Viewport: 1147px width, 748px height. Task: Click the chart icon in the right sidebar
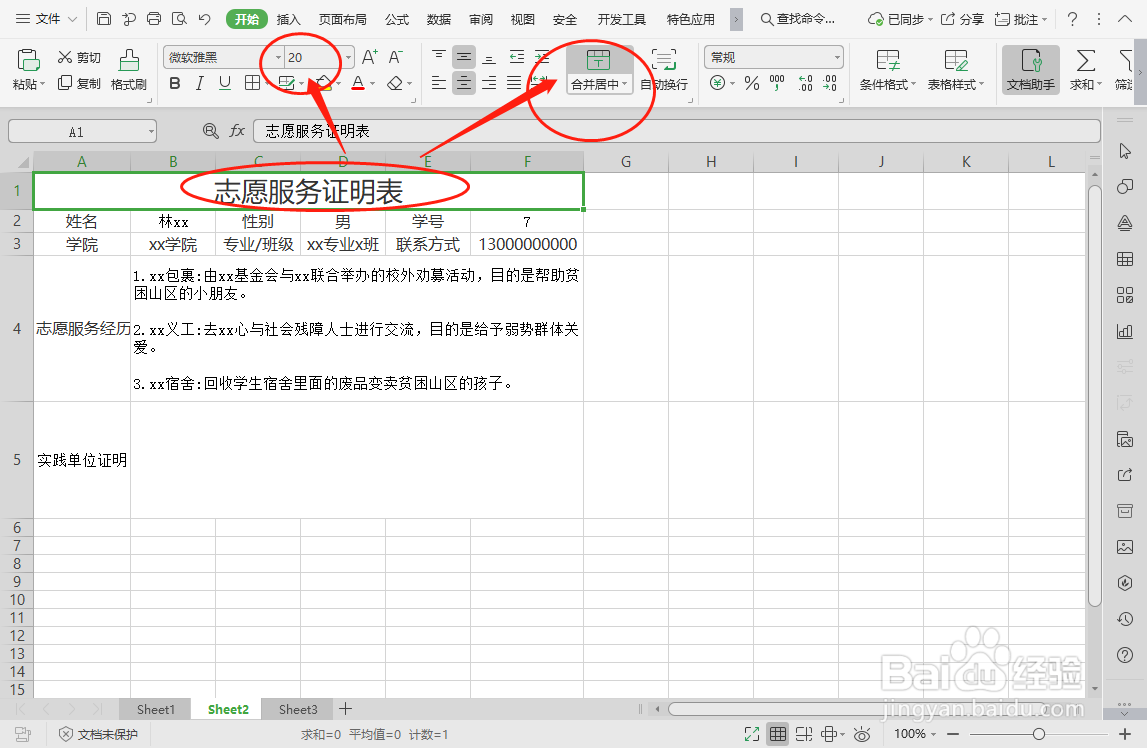coord(1124,330)
